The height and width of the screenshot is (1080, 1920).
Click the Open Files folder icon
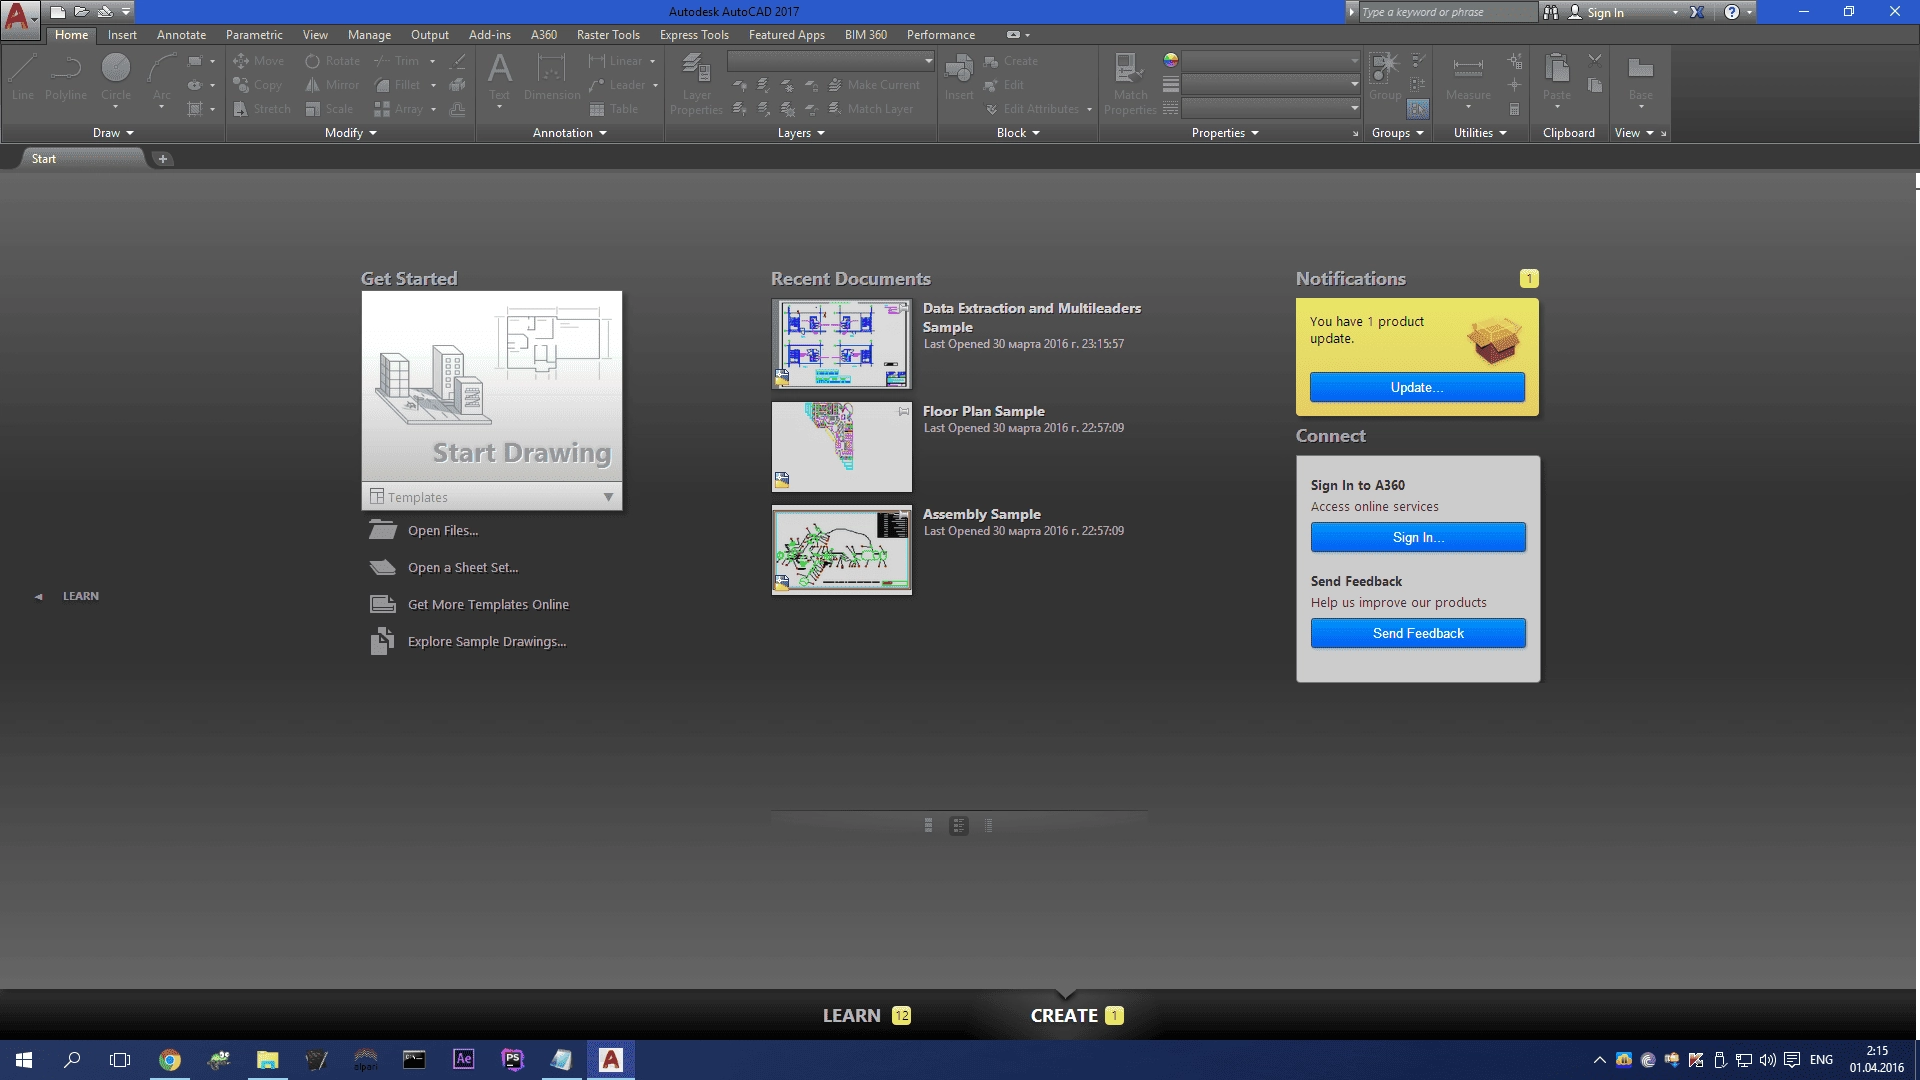pos(383,530)
